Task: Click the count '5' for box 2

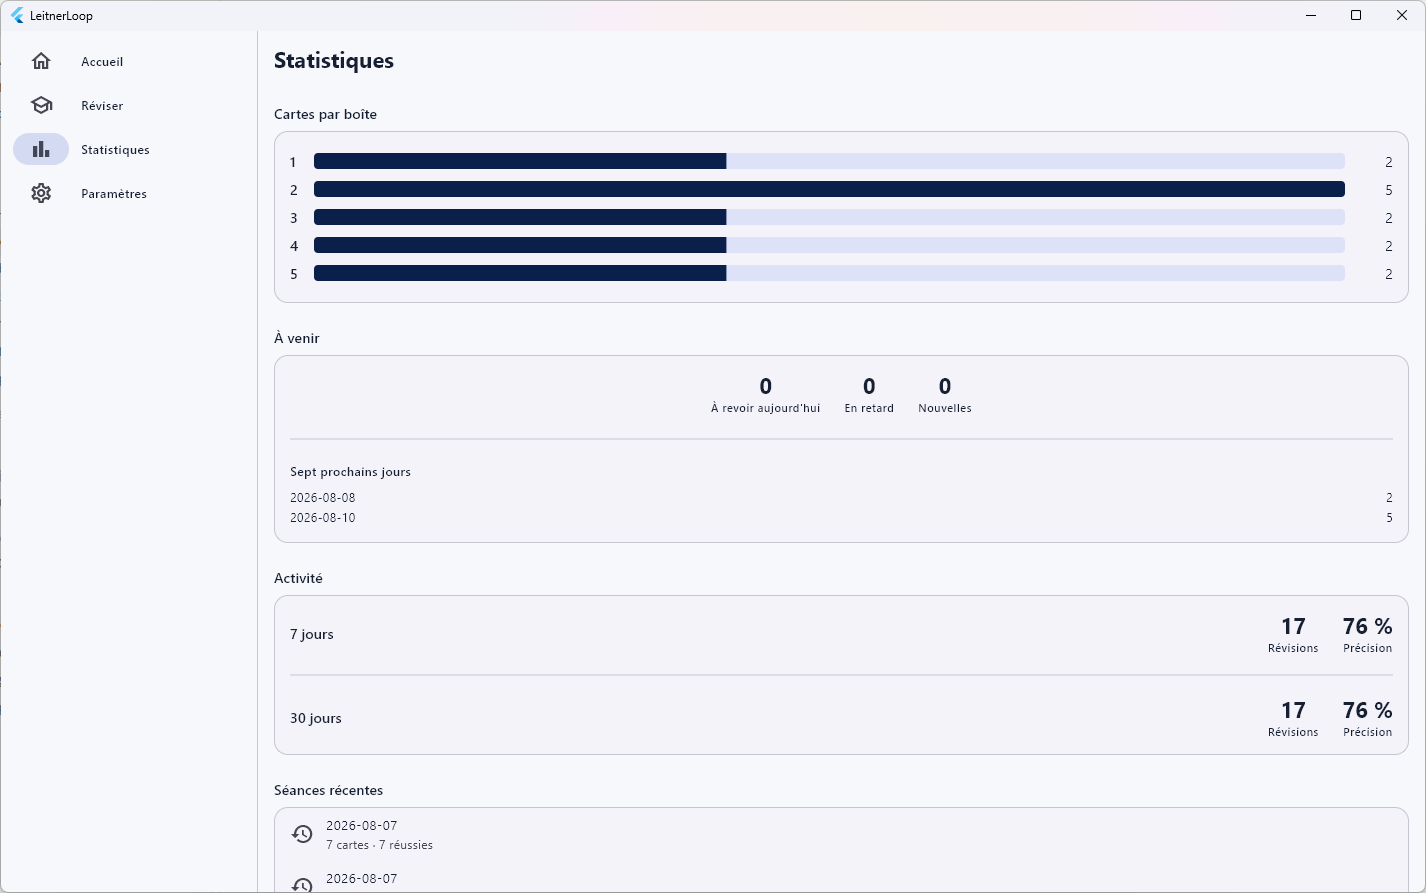Action: 1389,190
